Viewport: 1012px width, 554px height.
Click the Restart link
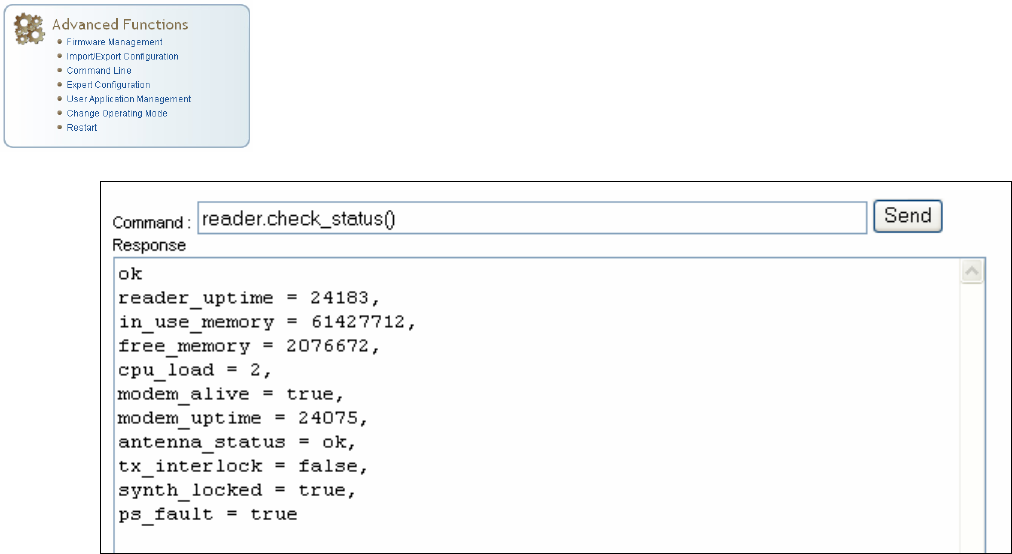82,127
